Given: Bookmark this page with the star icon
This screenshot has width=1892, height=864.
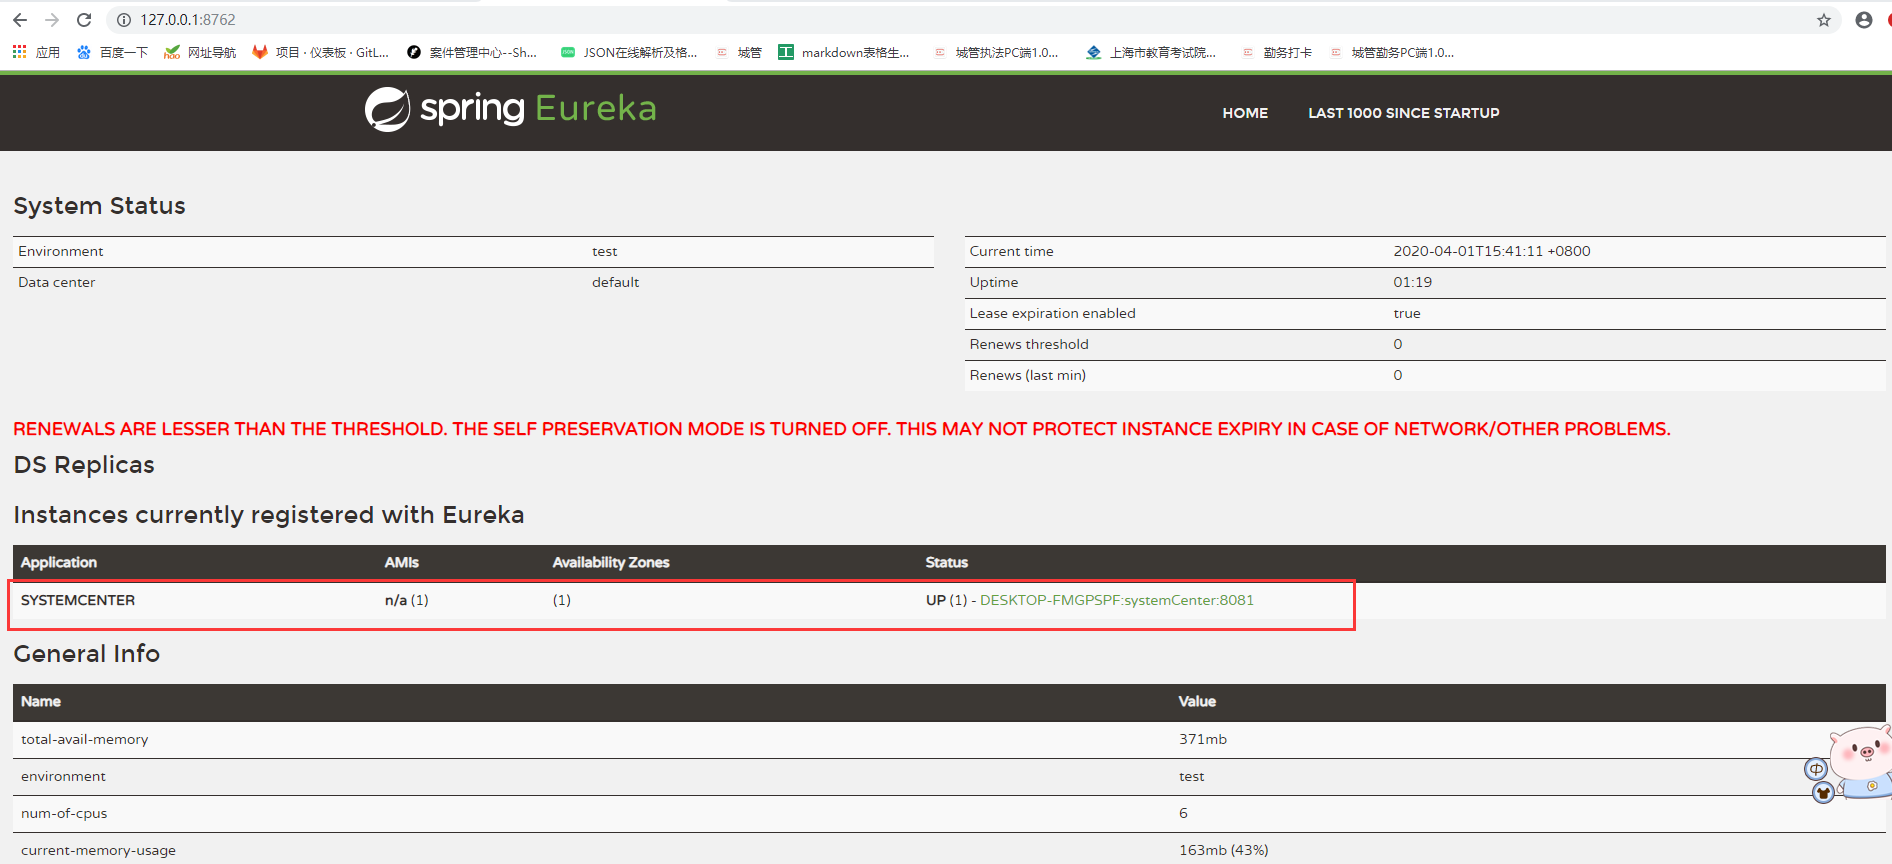Looking at the screenshot, I should [x=1824, y=20].
